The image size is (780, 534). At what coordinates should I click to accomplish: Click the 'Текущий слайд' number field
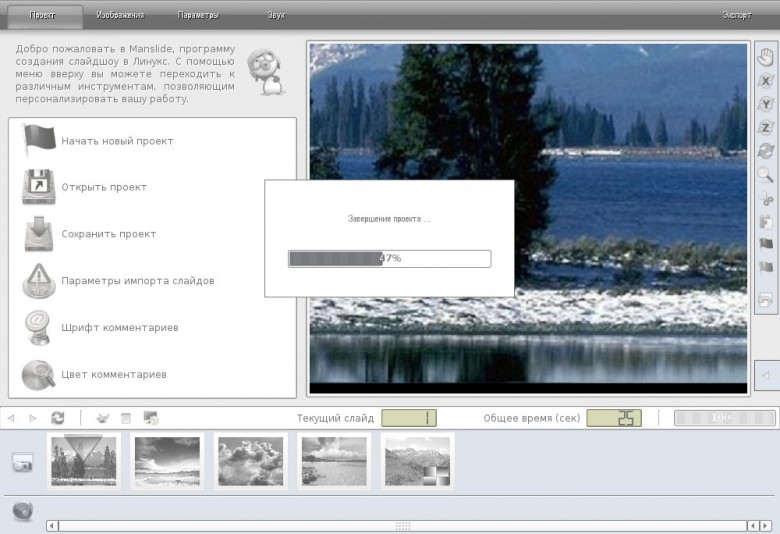pos(409,418)
